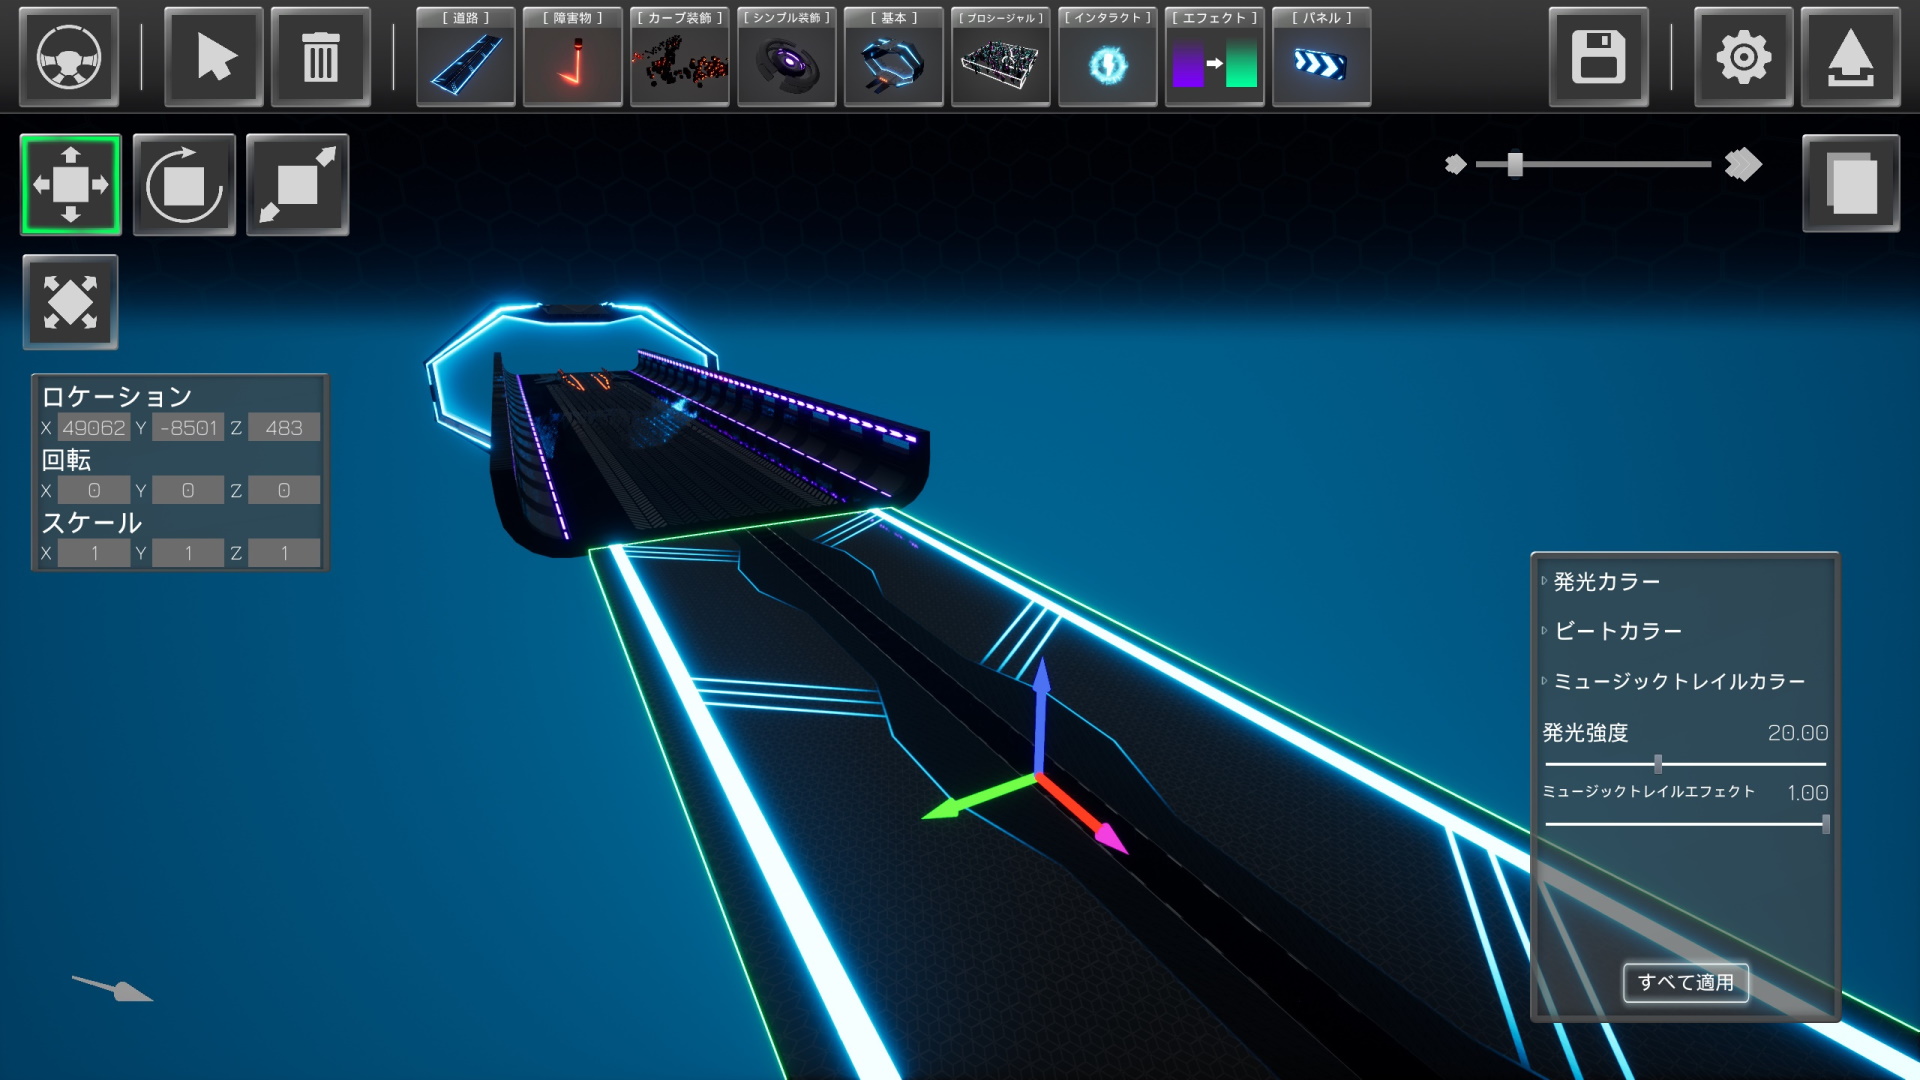Expand the ミュージックトレイルカラー section
The width and height of the screenshot is (1920, 1080).
point(1678,681)
